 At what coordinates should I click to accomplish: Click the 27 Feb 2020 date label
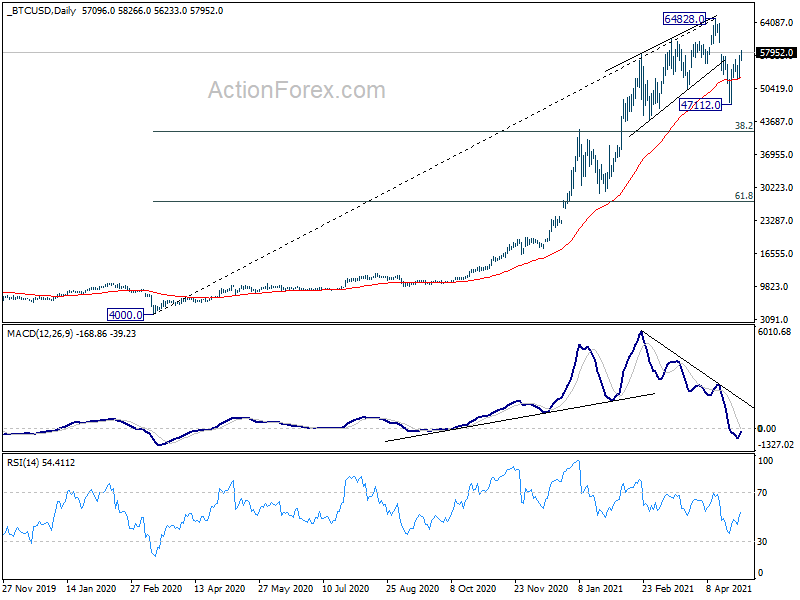[x=156, y=589]
